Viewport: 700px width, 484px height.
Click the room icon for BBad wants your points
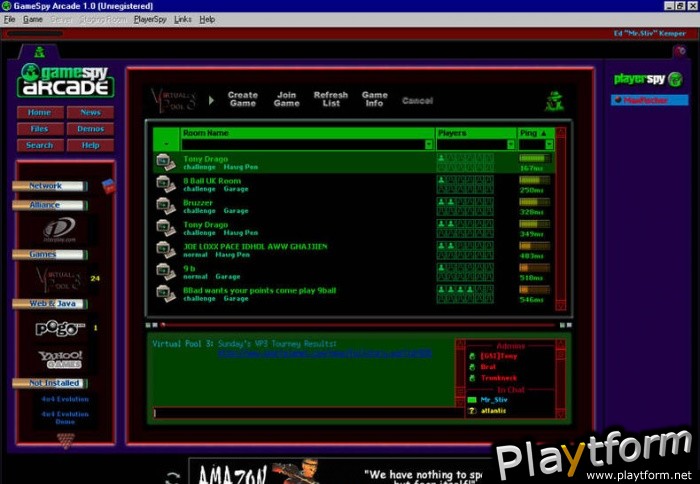(x=166, y=293)
